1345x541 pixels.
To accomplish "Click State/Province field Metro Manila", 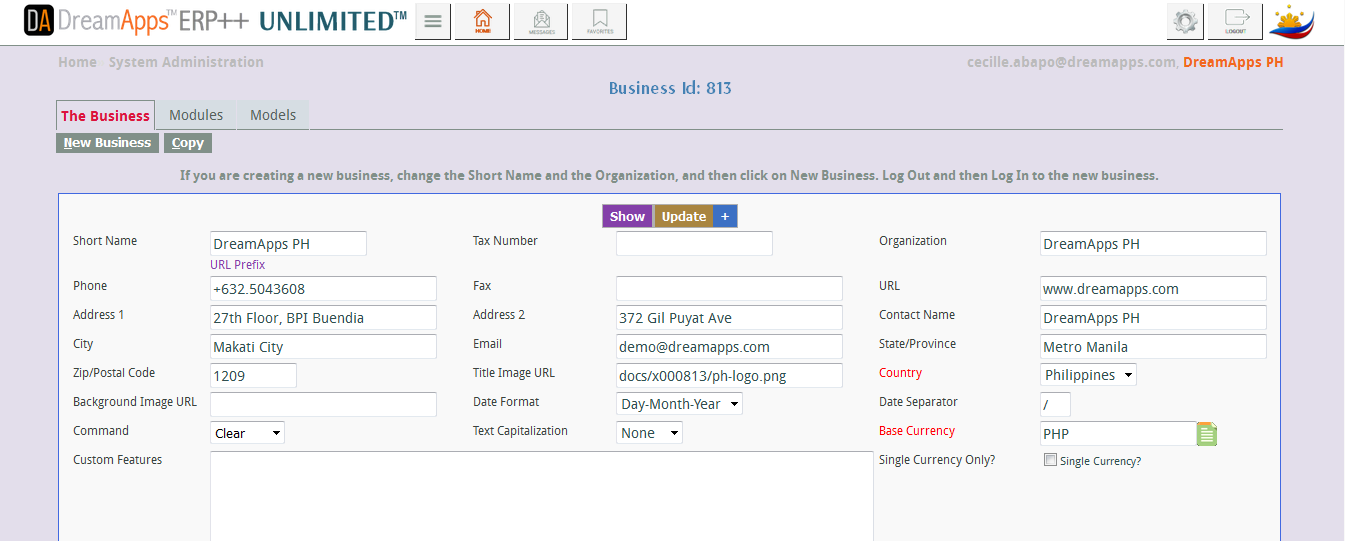I will [1153, 347].
